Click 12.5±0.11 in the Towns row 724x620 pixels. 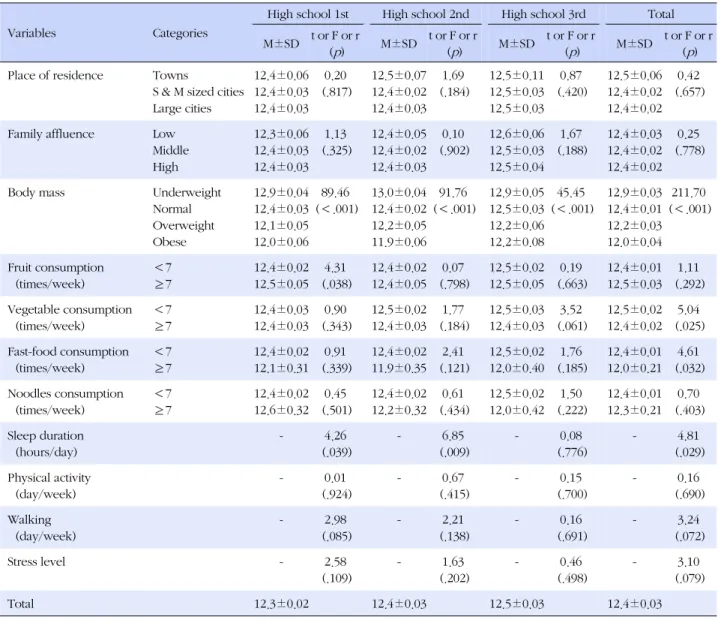[x=517, y=75]
